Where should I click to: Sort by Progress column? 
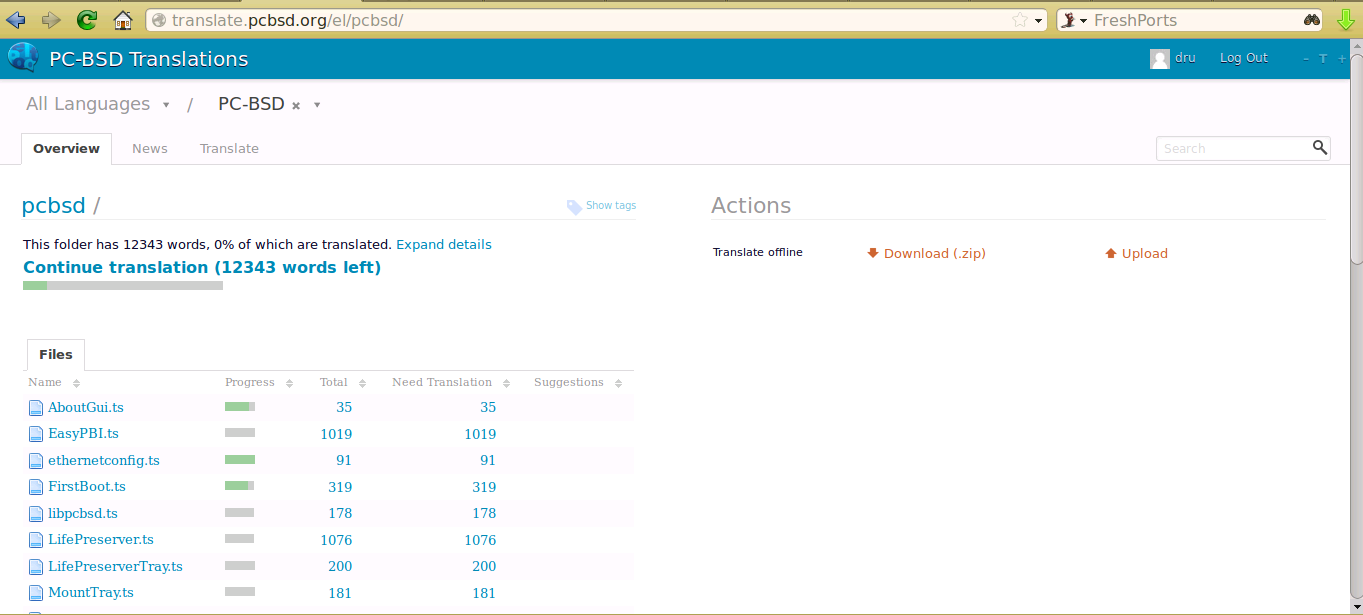(x=258, y=382)
